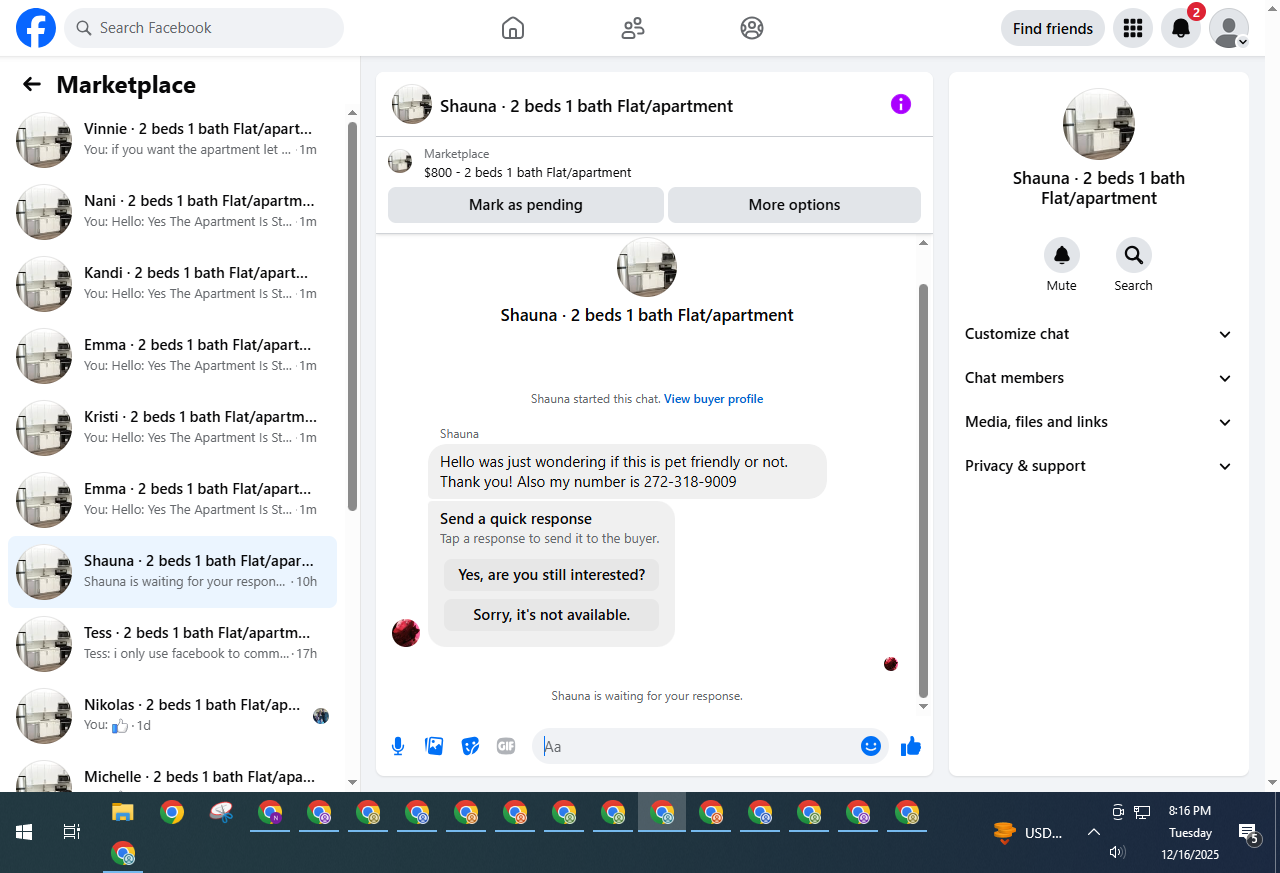Screen dimensions: 1280x873
Task: Click the Marketplace heading
Action: coord(126,85)
